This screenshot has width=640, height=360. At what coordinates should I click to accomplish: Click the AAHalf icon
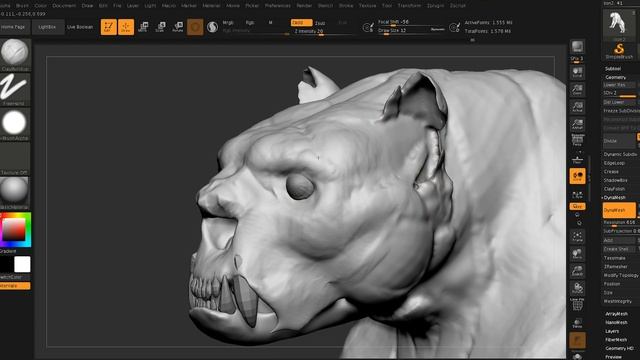(577, 124)
